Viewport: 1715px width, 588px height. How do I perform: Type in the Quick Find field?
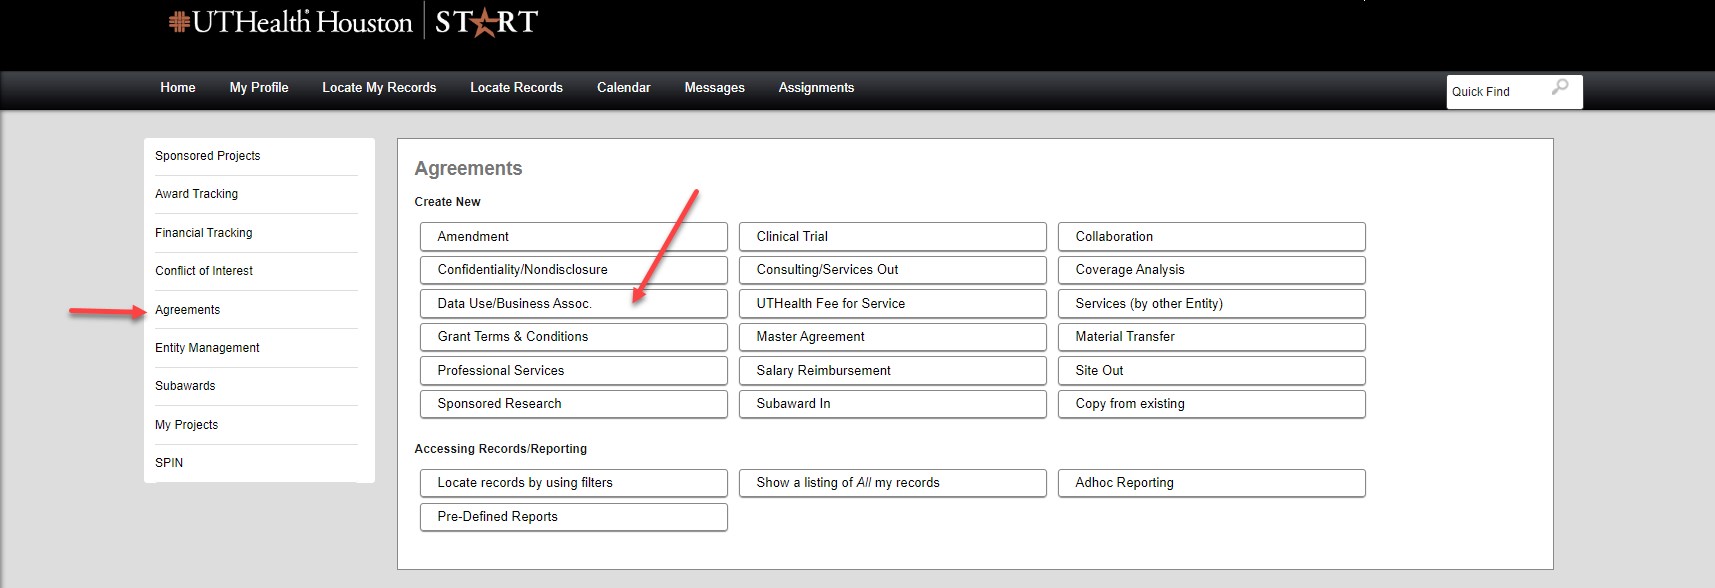pos(1495,92)
